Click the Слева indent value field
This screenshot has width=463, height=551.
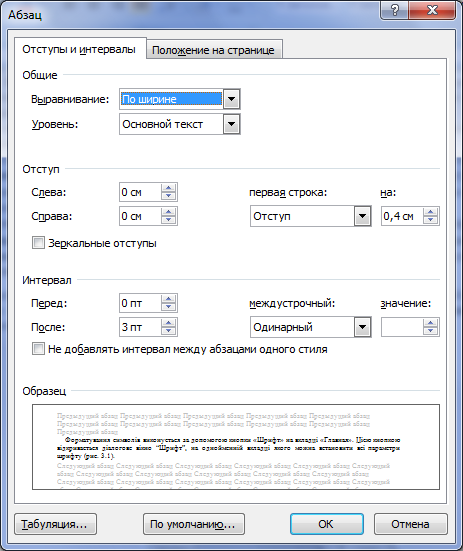140,192
